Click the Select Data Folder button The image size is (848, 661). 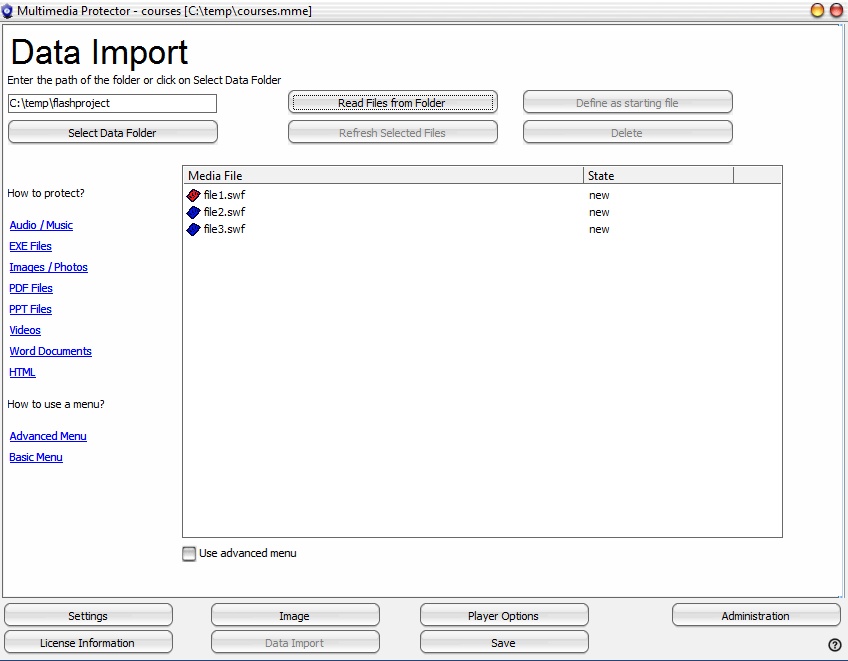(112, 133)
